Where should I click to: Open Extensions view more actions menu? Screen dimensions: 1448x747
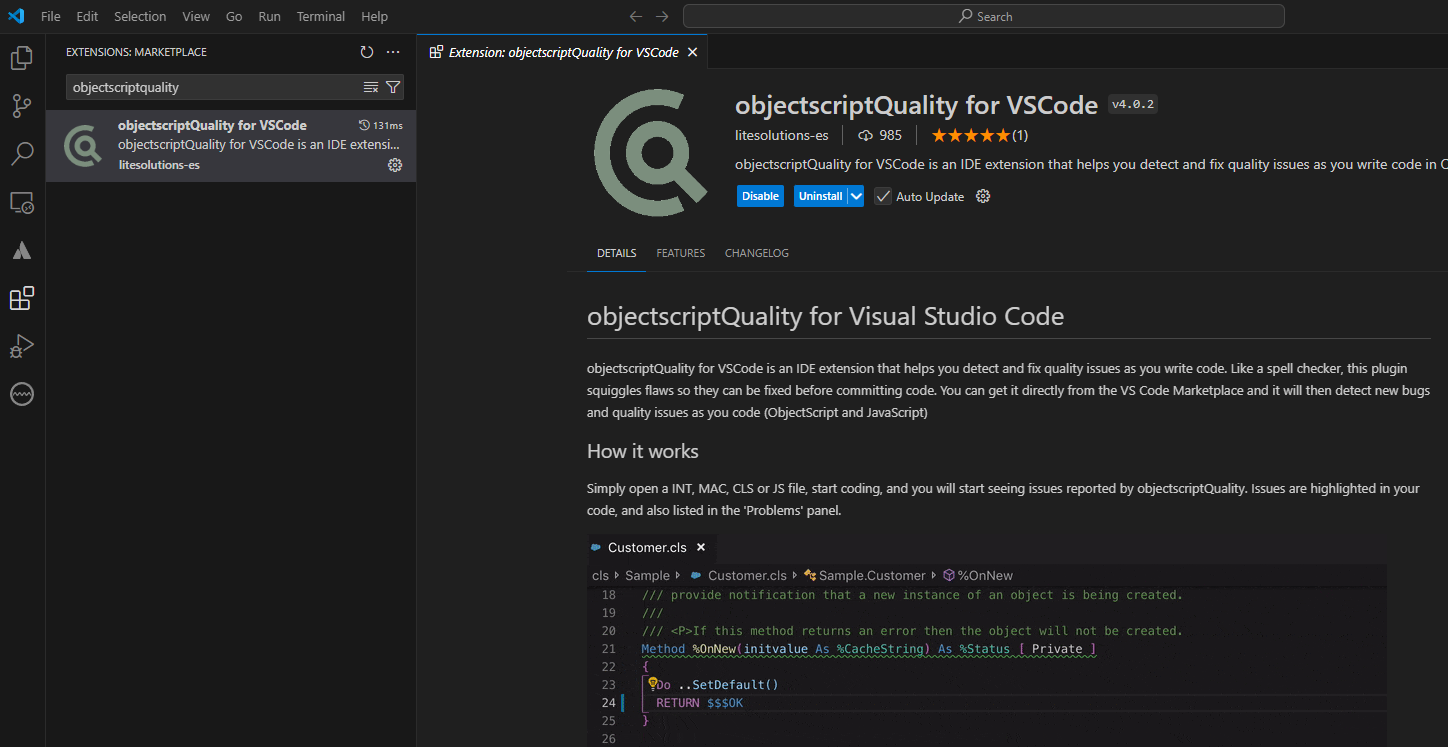tap(393, 52)
